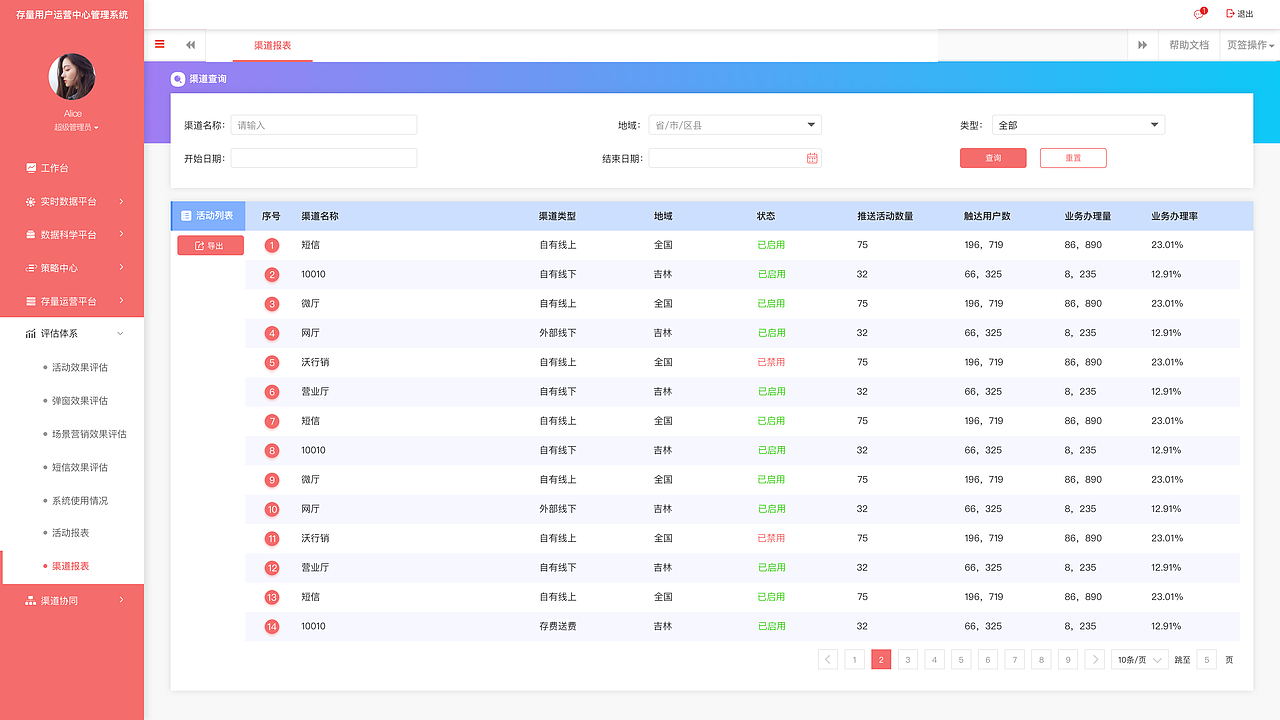Click current page 2 in pagination

tap(881, 659)
